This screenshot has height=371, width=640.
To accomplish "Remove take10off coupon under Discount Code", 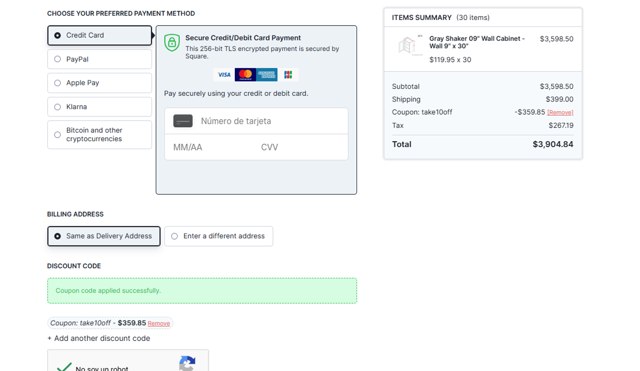I will [x=159, y=324].
